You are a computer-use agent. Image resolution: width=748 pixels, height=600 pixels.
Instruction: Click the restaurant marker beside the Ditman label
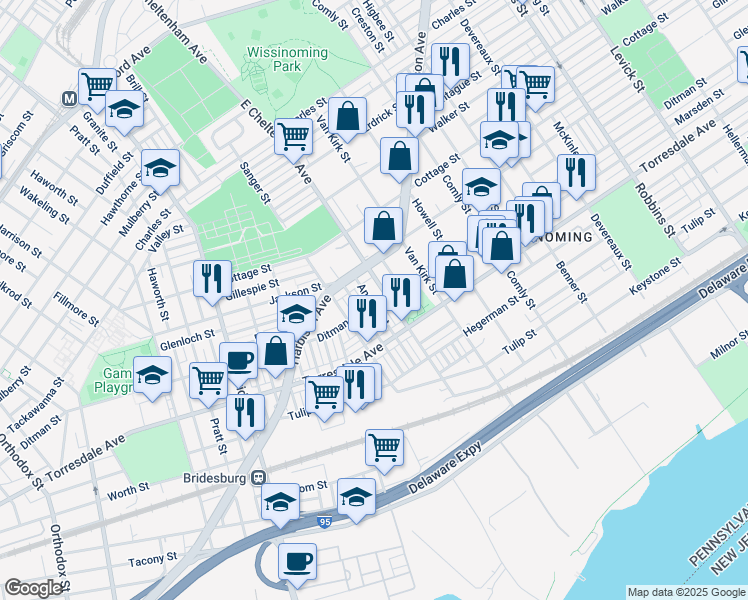coord(367,315)
